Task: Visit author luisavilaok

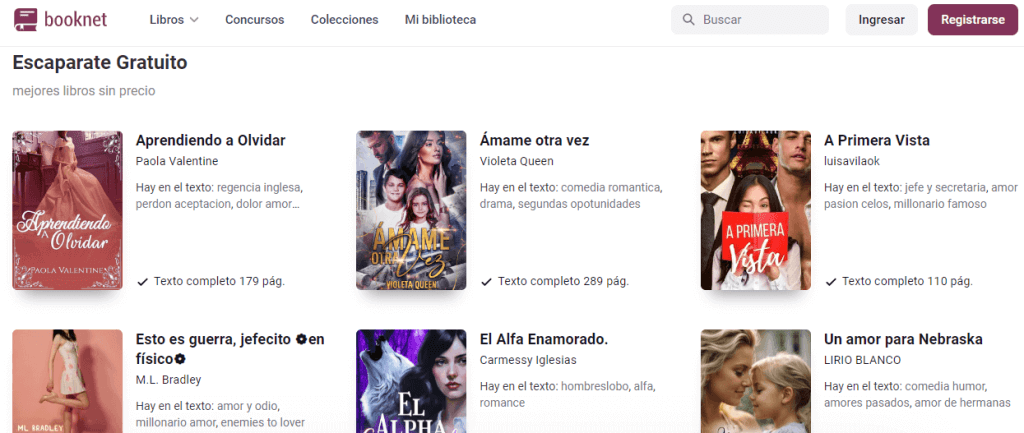Action: point(852,161)
